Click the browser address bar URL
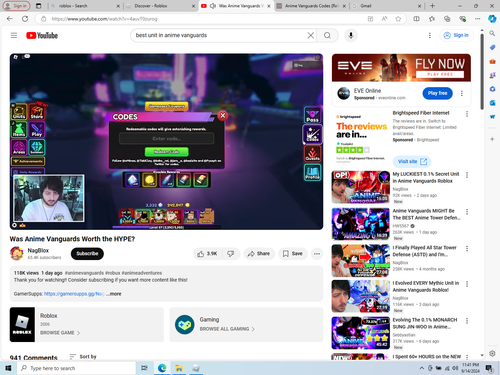 click(x=104, y=19)
